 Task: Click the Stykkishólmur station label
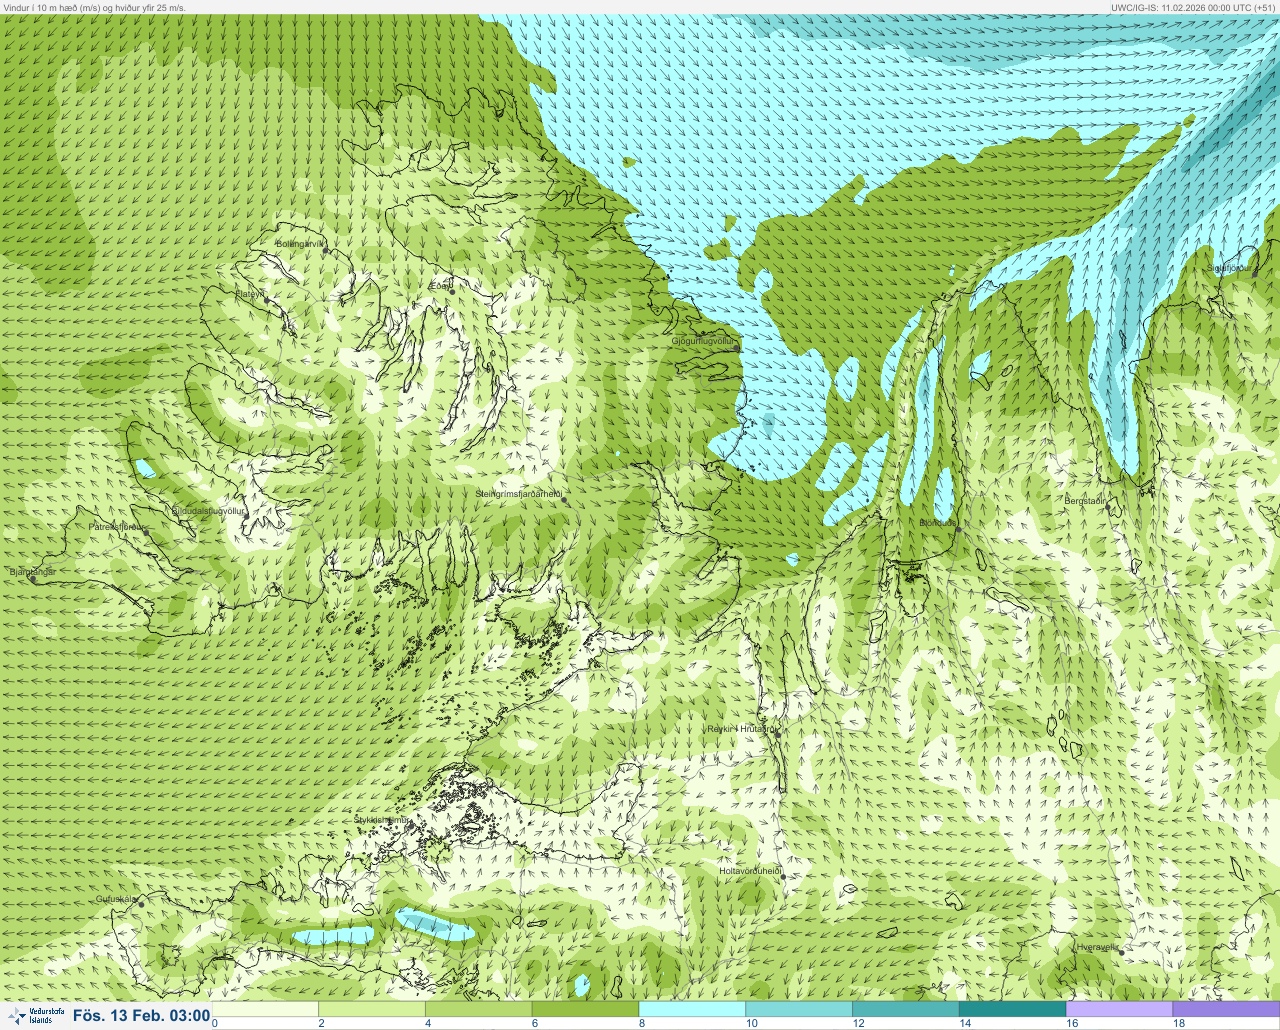coord(381,819)
